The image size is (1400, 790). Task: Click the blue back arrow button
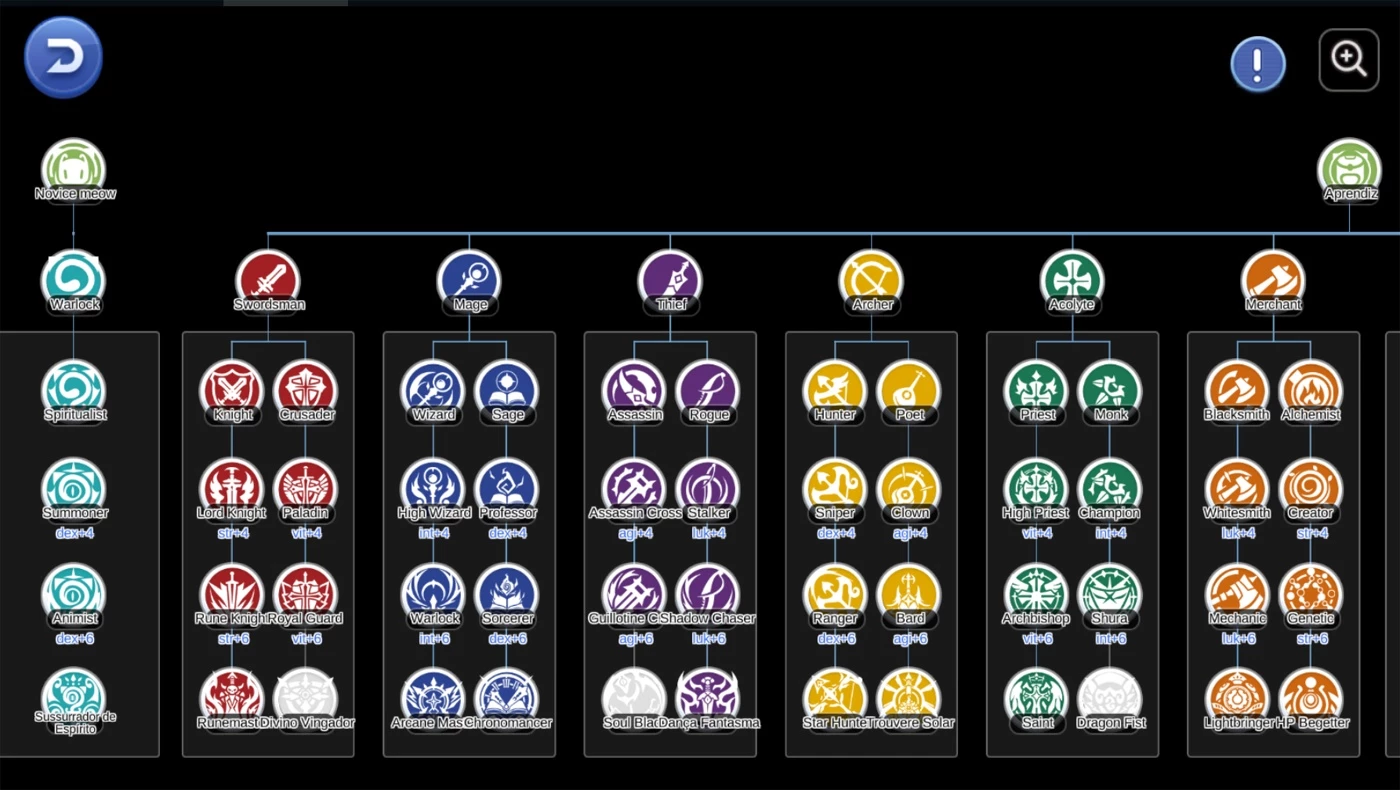[64, 58]
